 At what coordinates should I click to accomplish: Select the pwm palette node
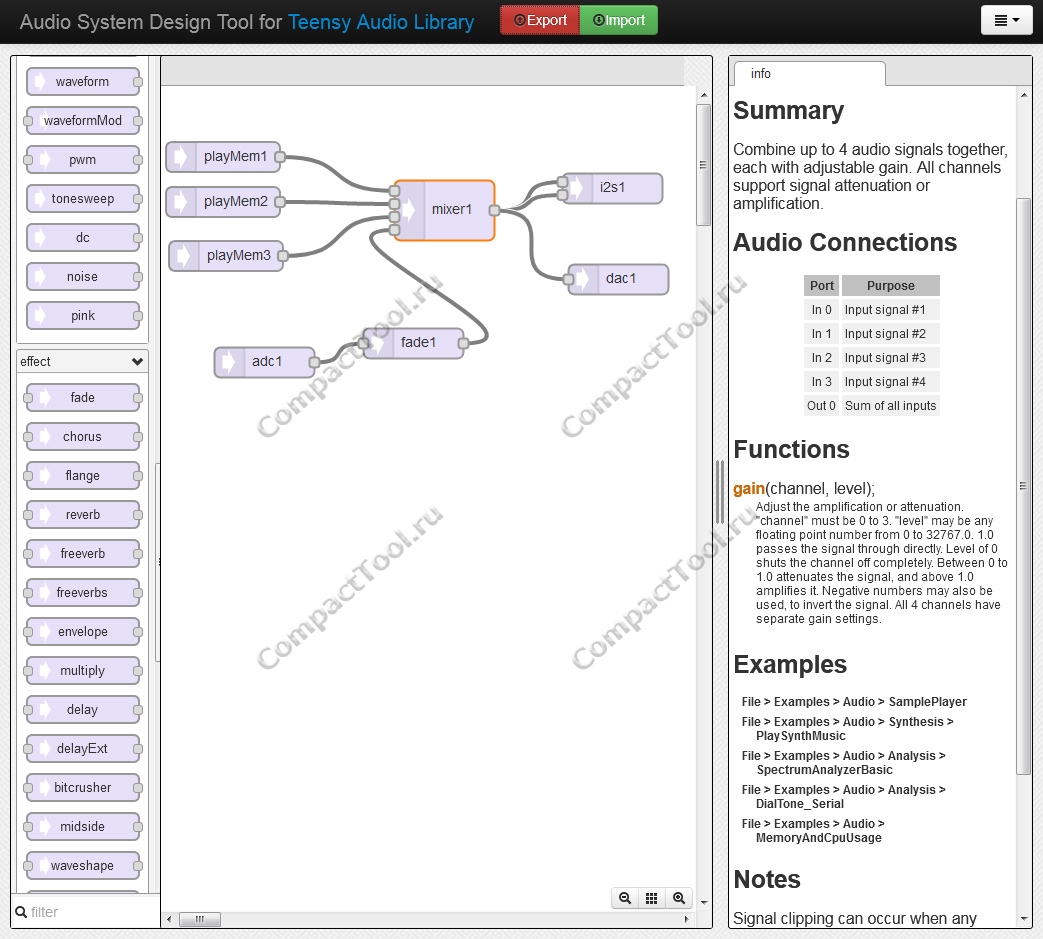coord(83,160)
